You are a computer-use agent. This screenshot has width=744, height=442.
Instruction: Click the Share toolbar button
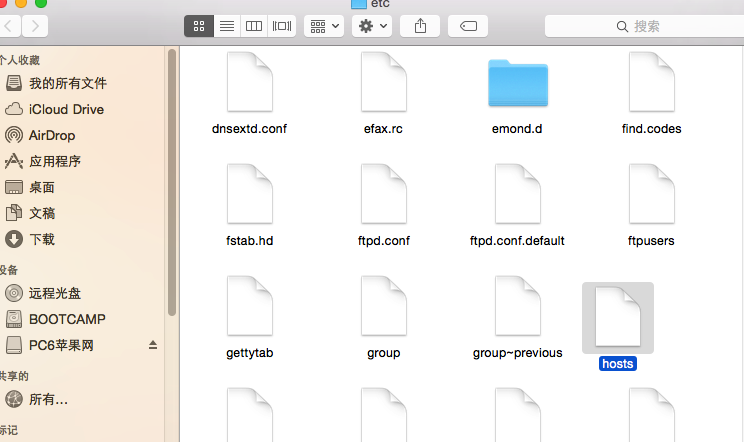pyautogui.click(x=420, y=26)
